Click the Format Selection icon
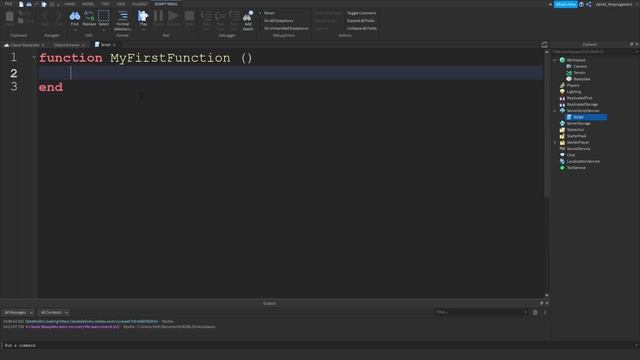 122,16
